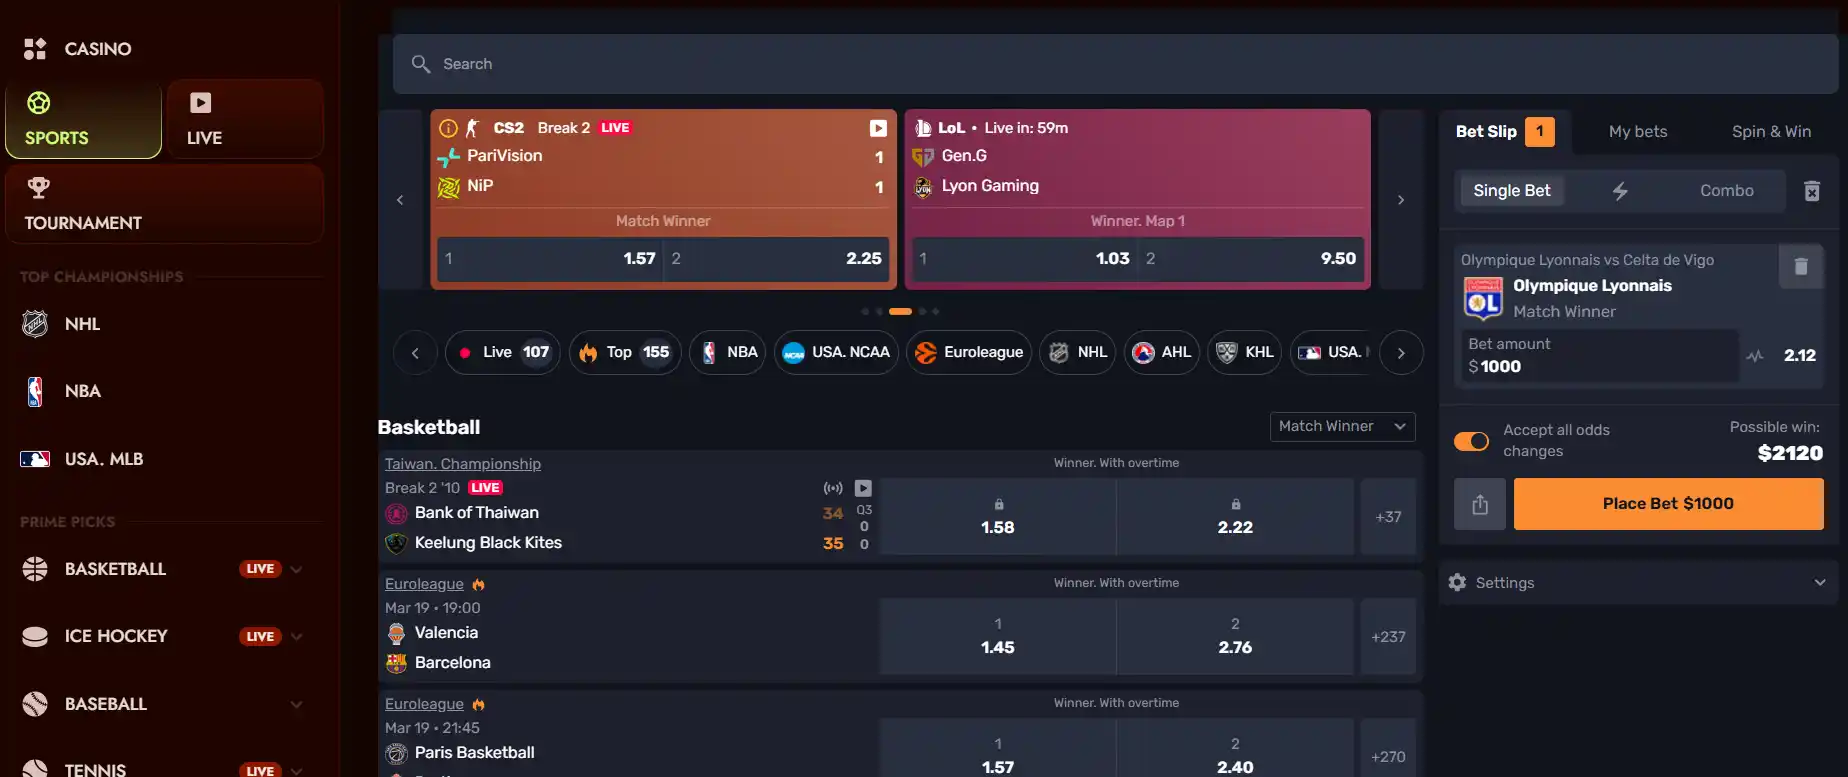
Task: Show previous featured match cards
Action: (400, 200)
